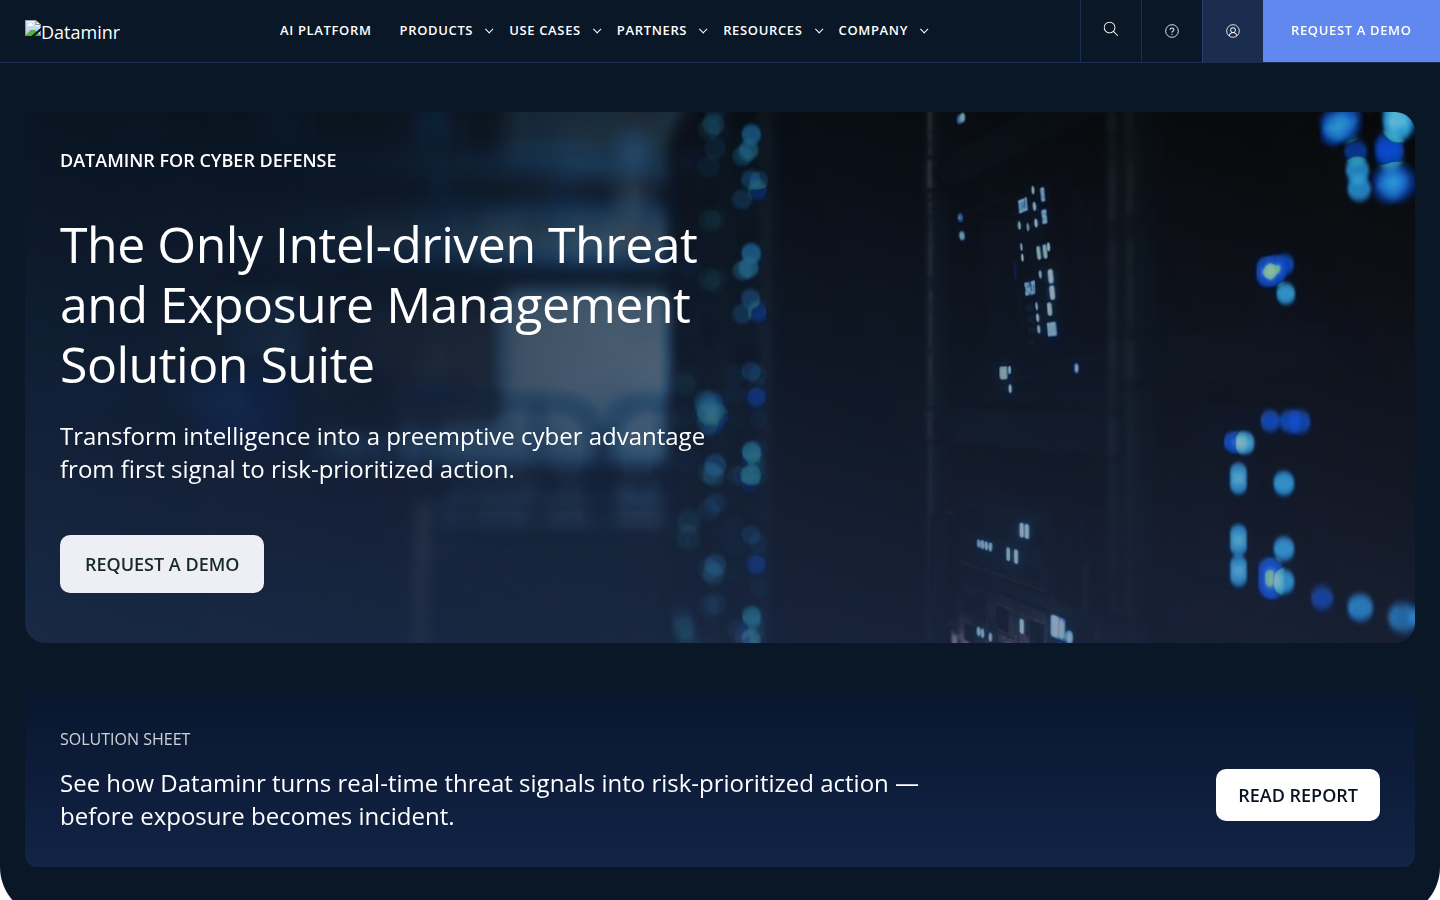1440x900 pixels.
Task: Open the Use Cases menu
Action: click(545, 31)
